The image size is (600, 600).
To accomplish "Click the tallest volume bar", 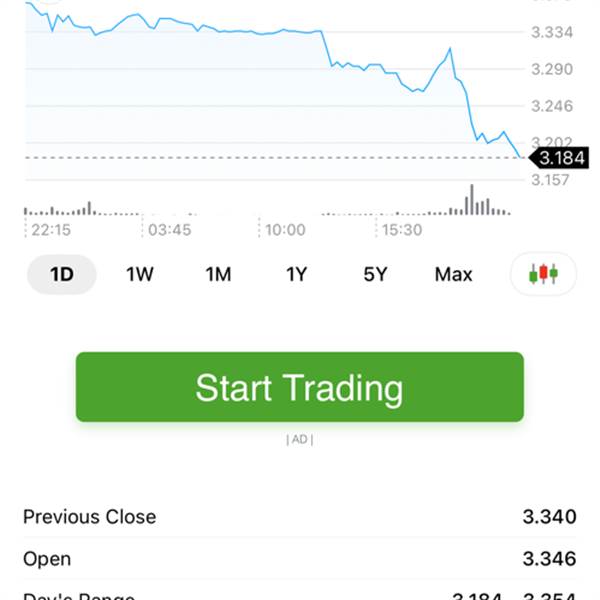I will click(x=472, y=199).
